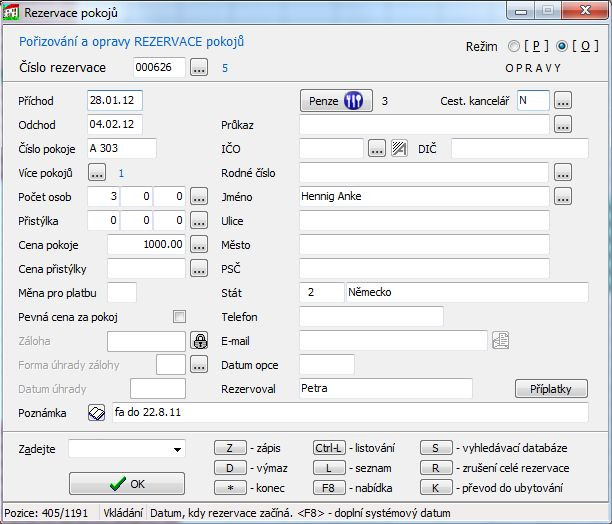Click the DIČ input field
Viewport: 612px width, 524px height.
click(520, 148)
